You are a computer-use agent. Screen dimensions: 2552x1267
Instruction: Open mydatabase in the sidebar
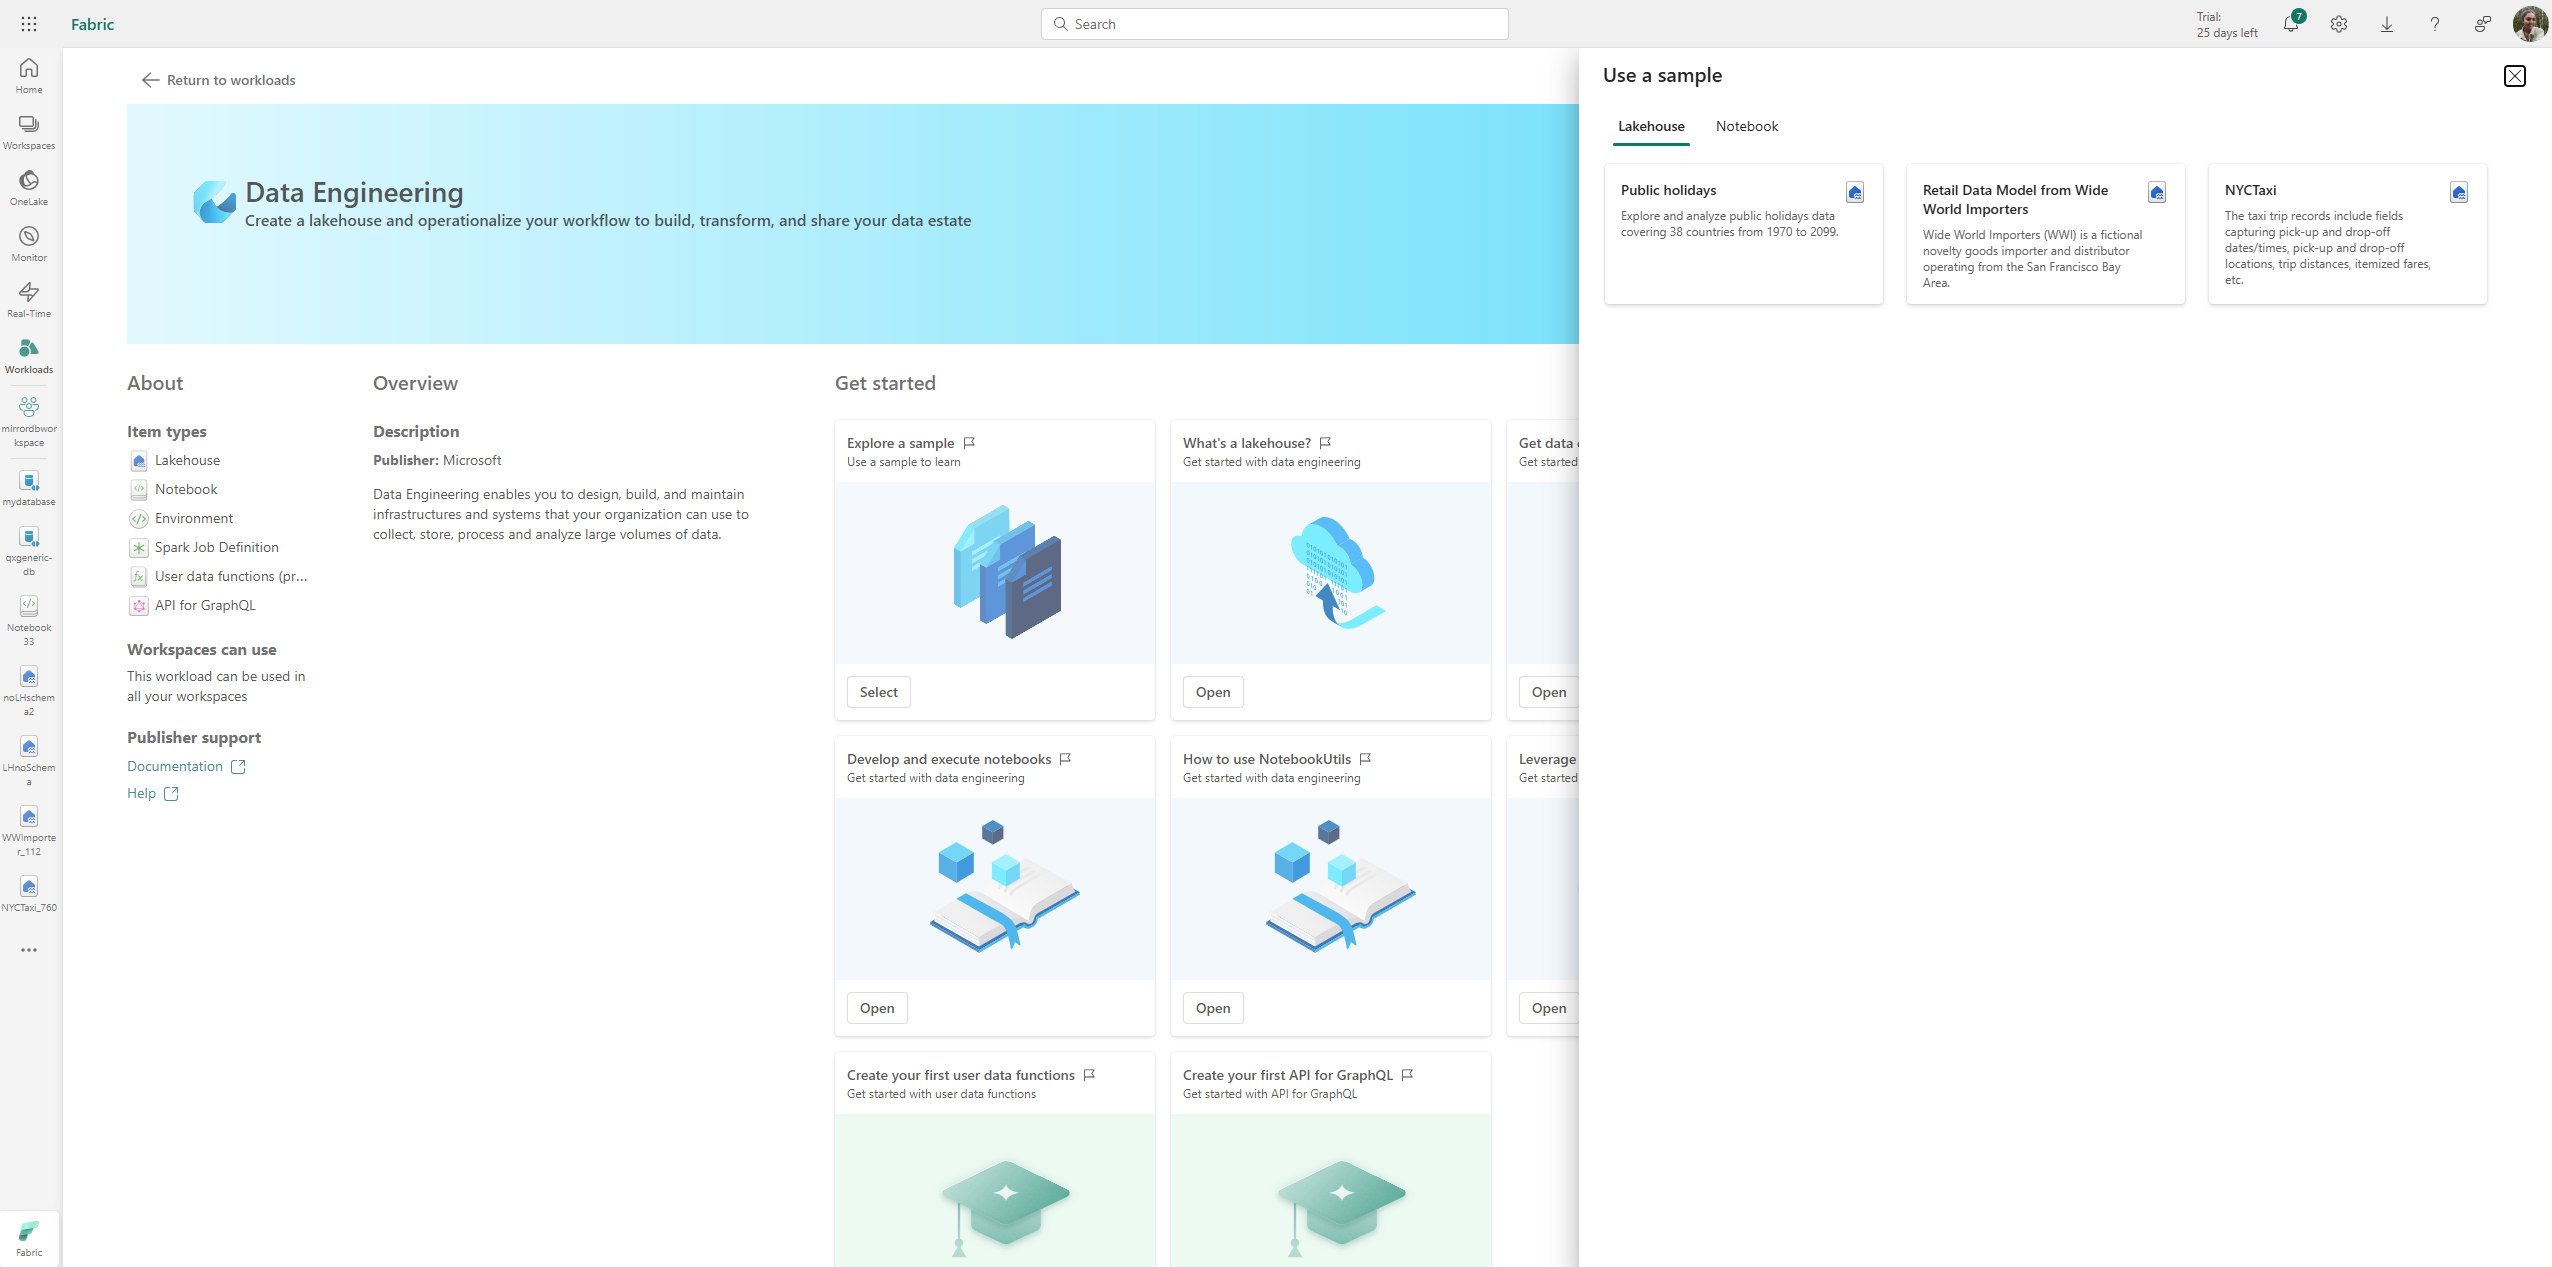point(29,489)
